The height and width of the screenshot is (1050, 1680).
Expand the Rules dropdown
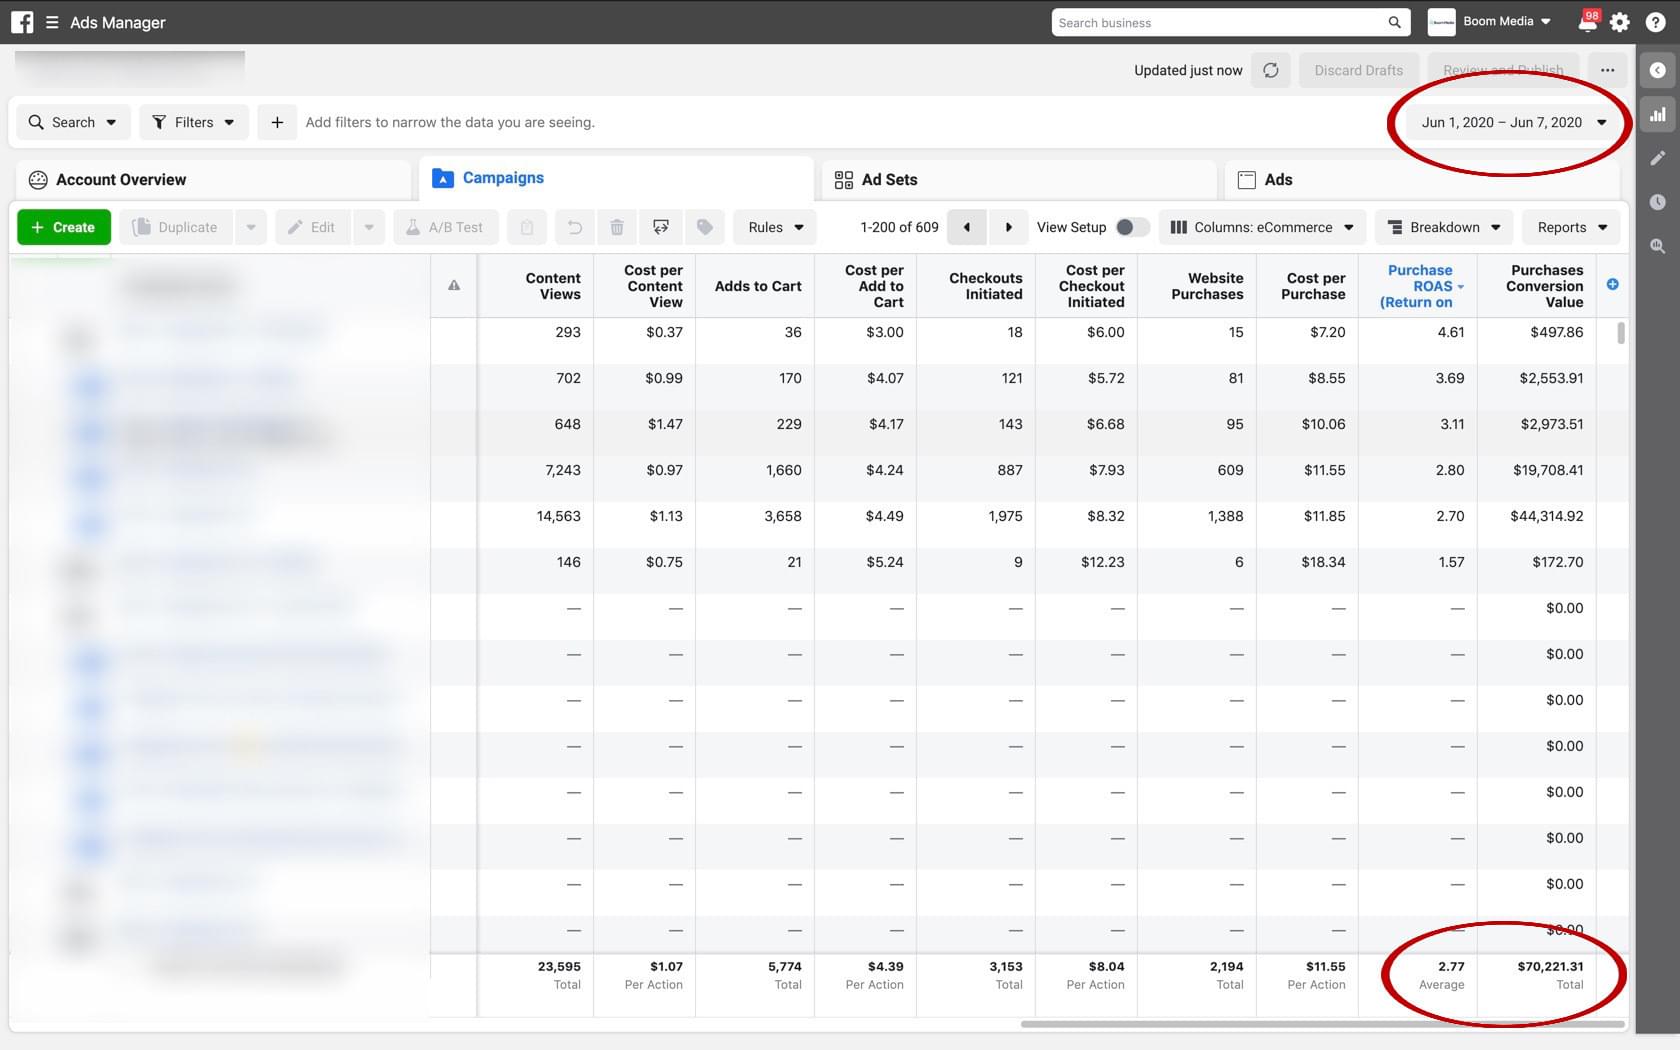pos(775,227)
